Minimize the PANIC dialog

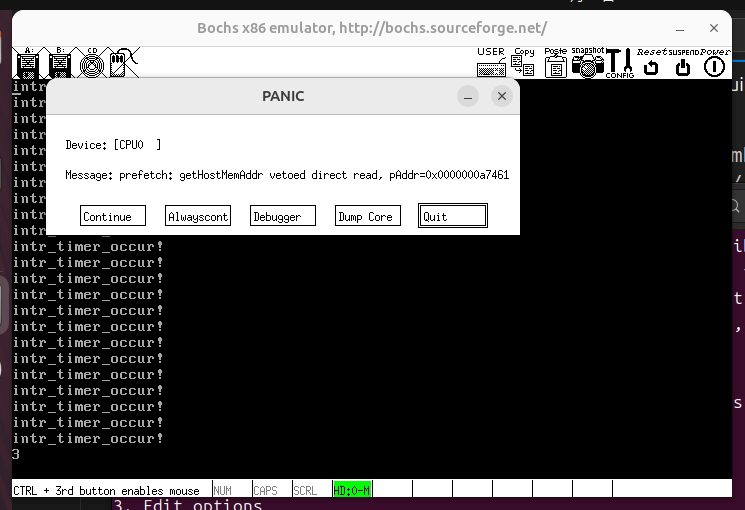point(468,96)
